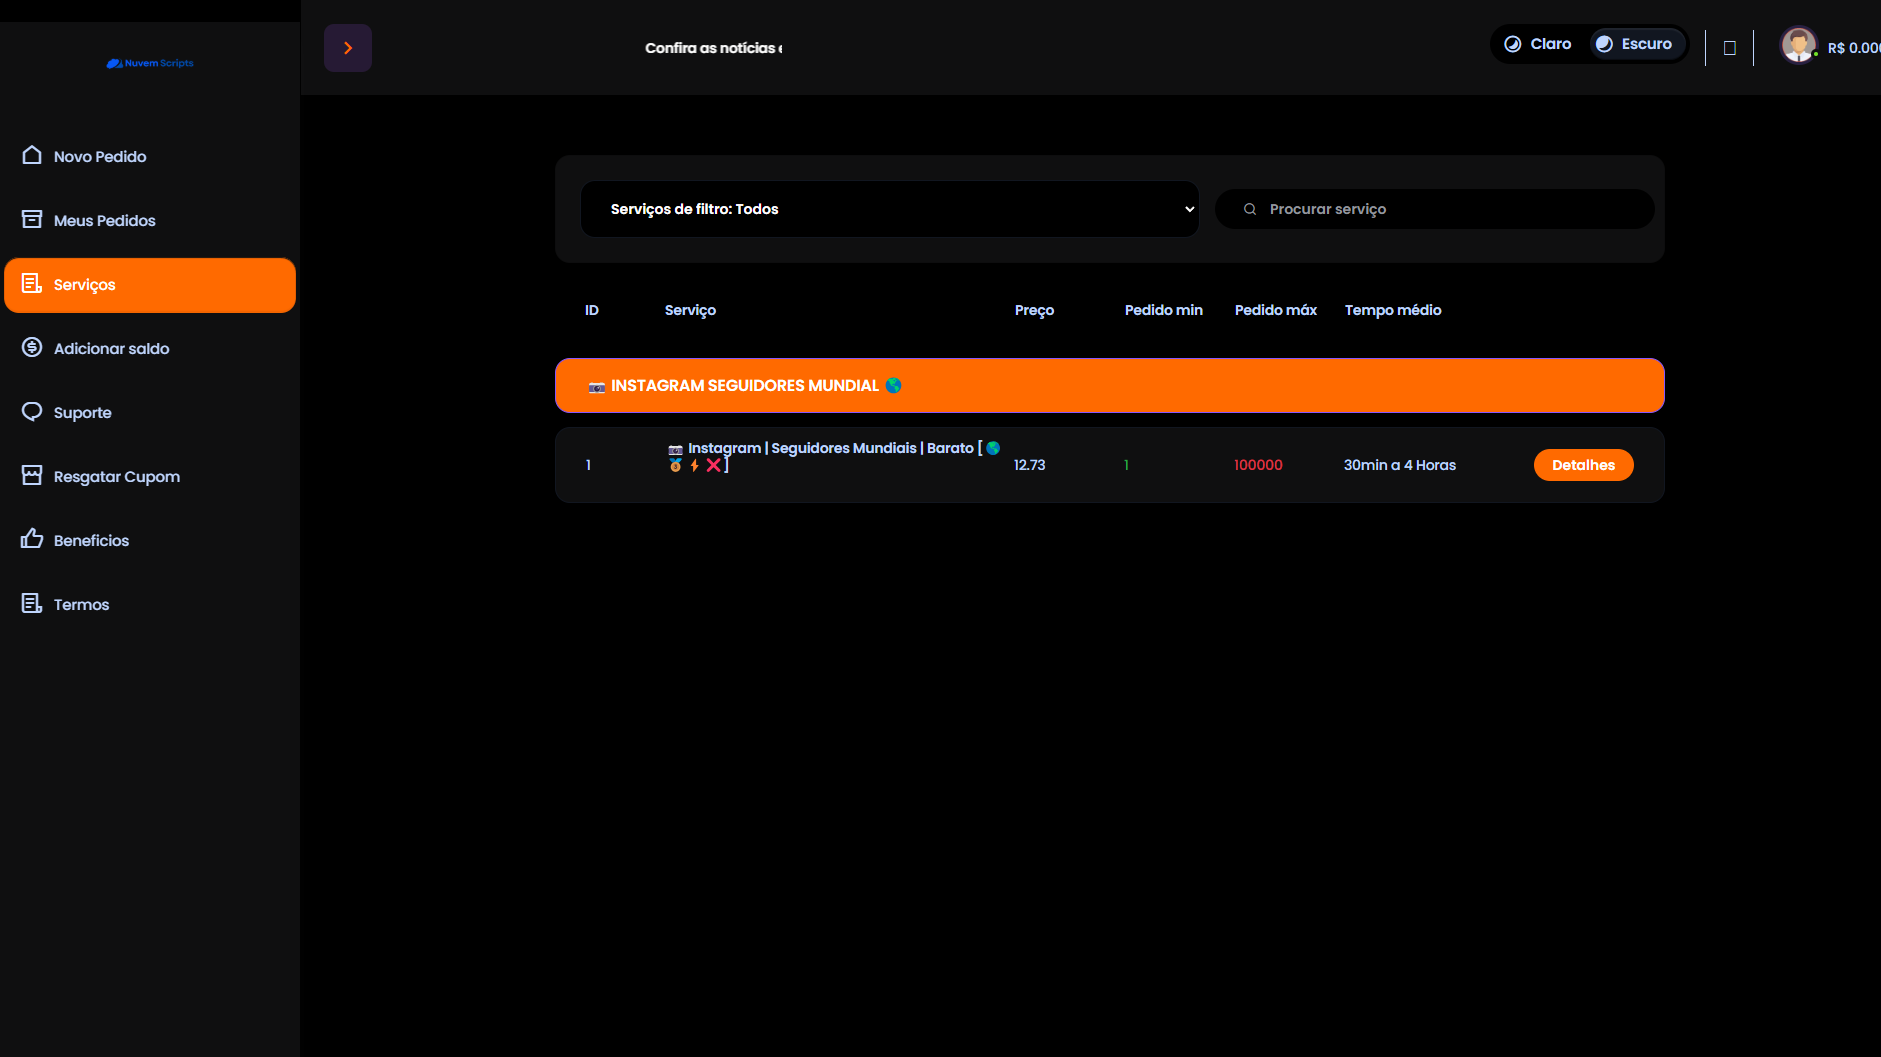The width and height of the screenshot is (1881, 1057).
Task: Open the Meus Pedidos page
Action: (x=105, y=221)
